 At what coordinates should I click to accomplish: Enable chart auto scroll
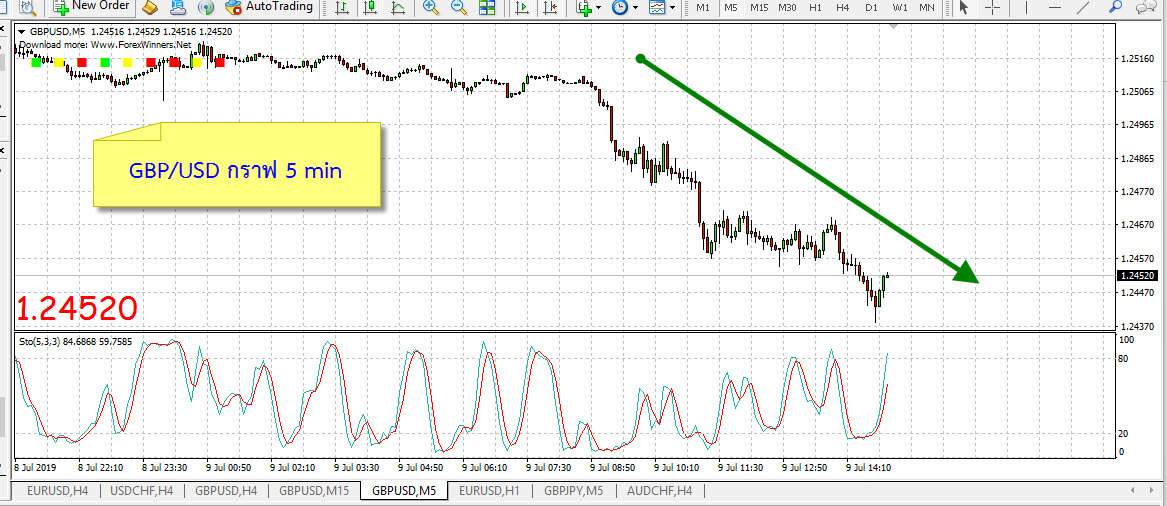(522, 8)
